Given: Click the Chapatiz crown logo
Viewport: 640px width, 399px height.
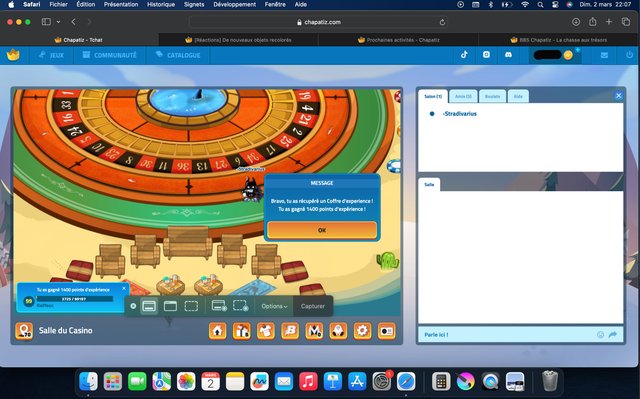Looking at the screenshot, I should point(13,55).
